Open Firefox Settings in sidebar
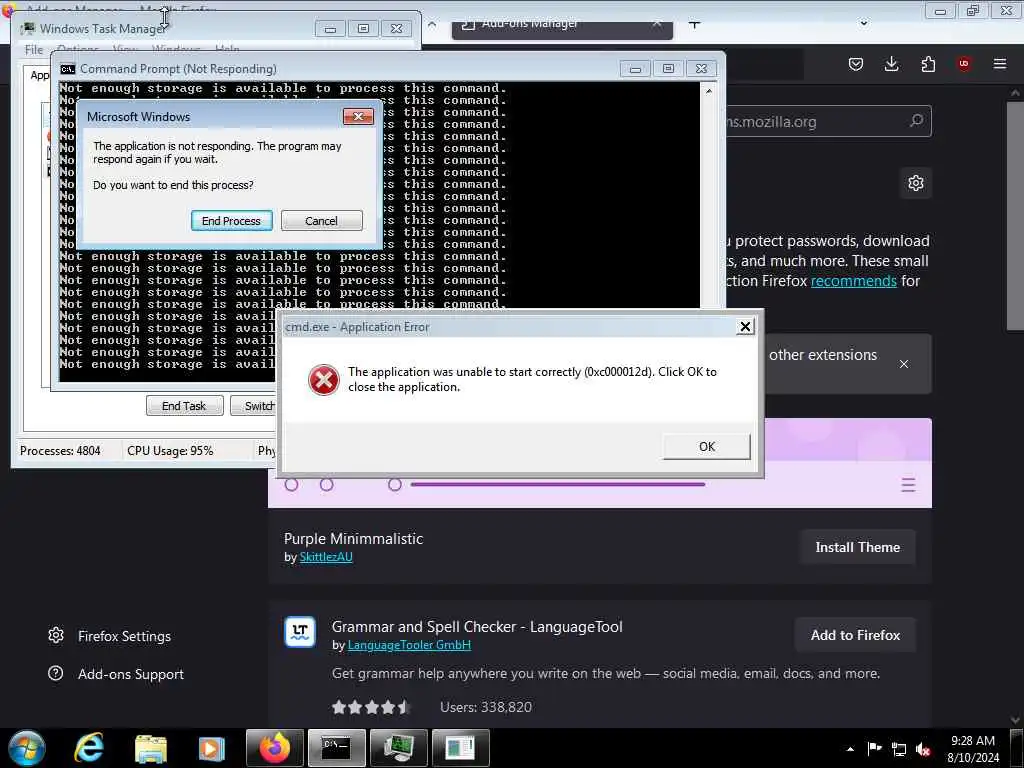Screen dimensions: 1024x768 [x=124, y=636]
